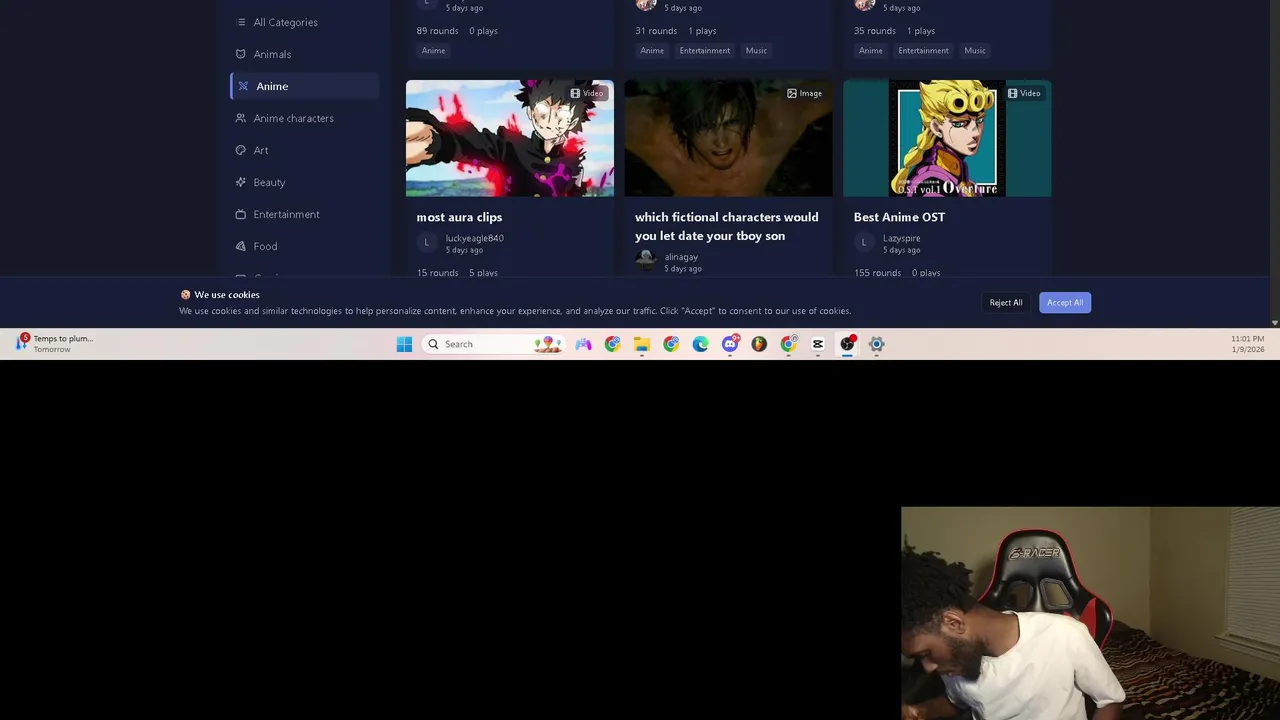Click the Entertainment category icon
The image size is (1280, 720).
241,214
